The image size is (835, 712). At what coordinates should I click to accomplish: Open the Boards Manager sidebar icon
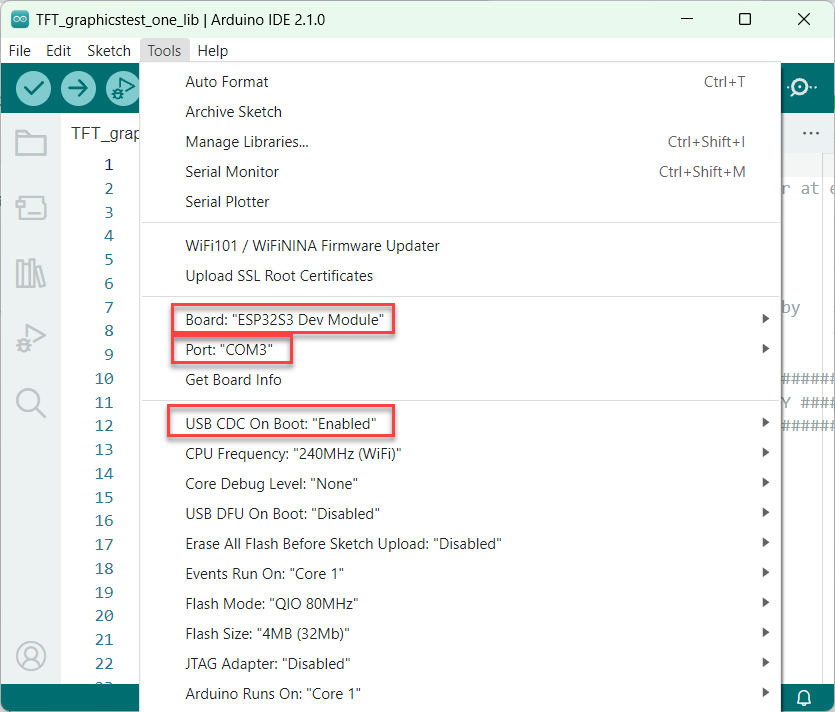click(31, 208)
